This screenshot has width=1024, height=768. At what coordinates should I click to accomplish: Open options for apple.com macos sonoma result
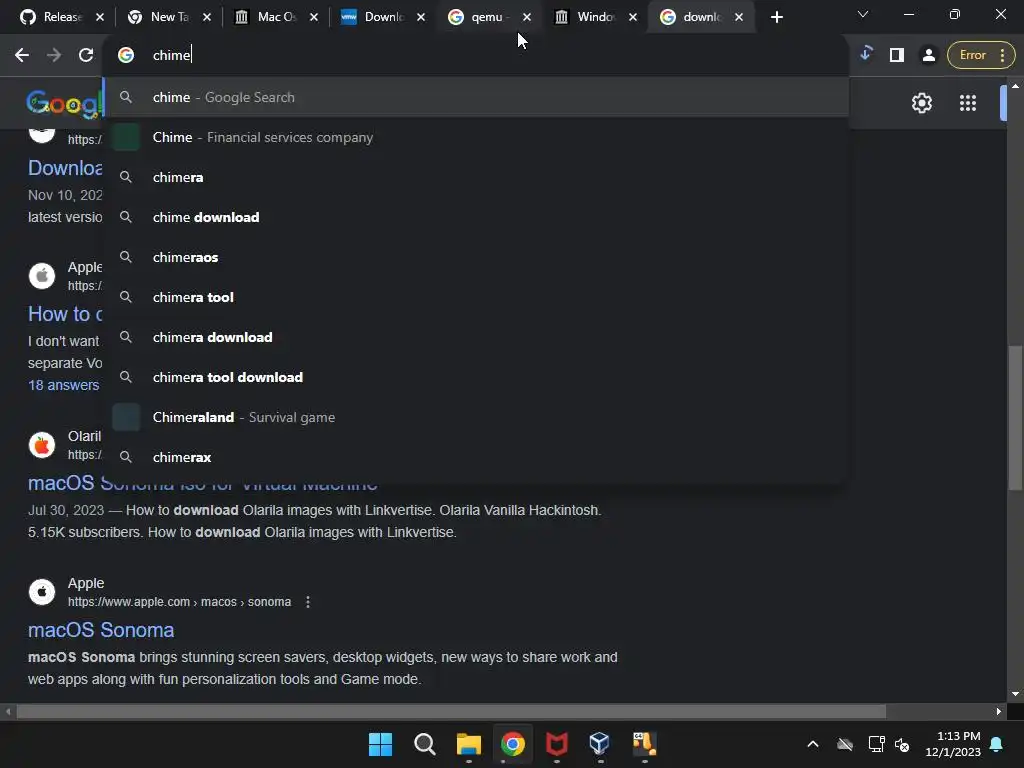(x=308, y=602)
